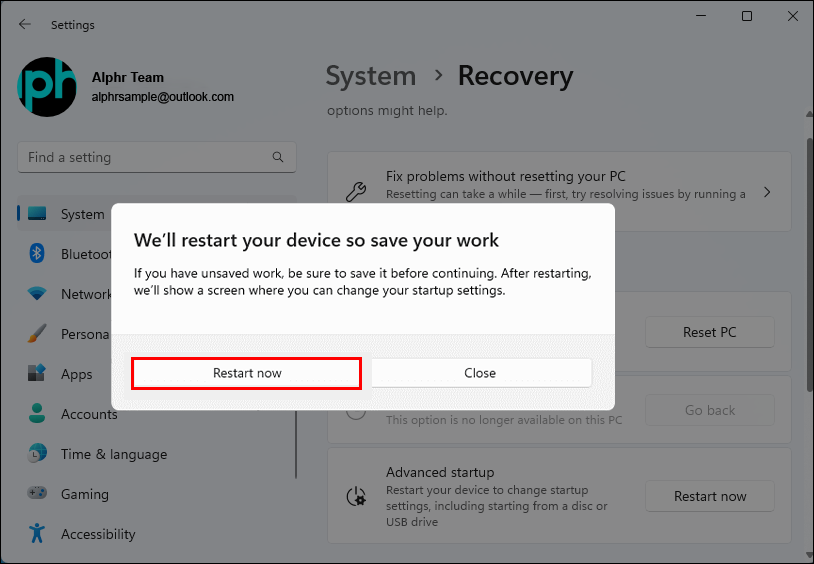Maximize the Settings window
The width and height of the screenshot is (814, 564).
pyautogui.click(x=746, y=16)
